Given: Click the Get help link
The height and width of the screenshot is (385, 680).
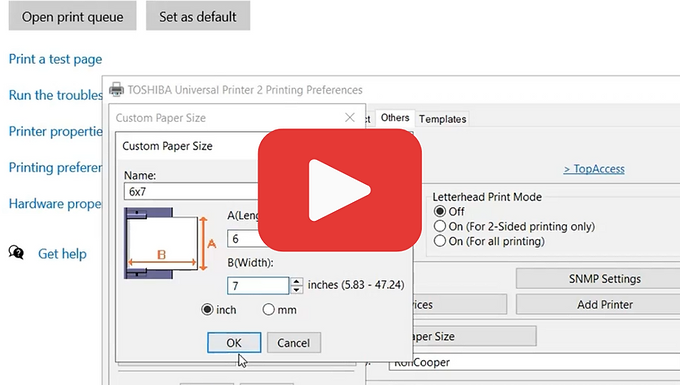Looking at the screenshot, I should tap(62, 254).
